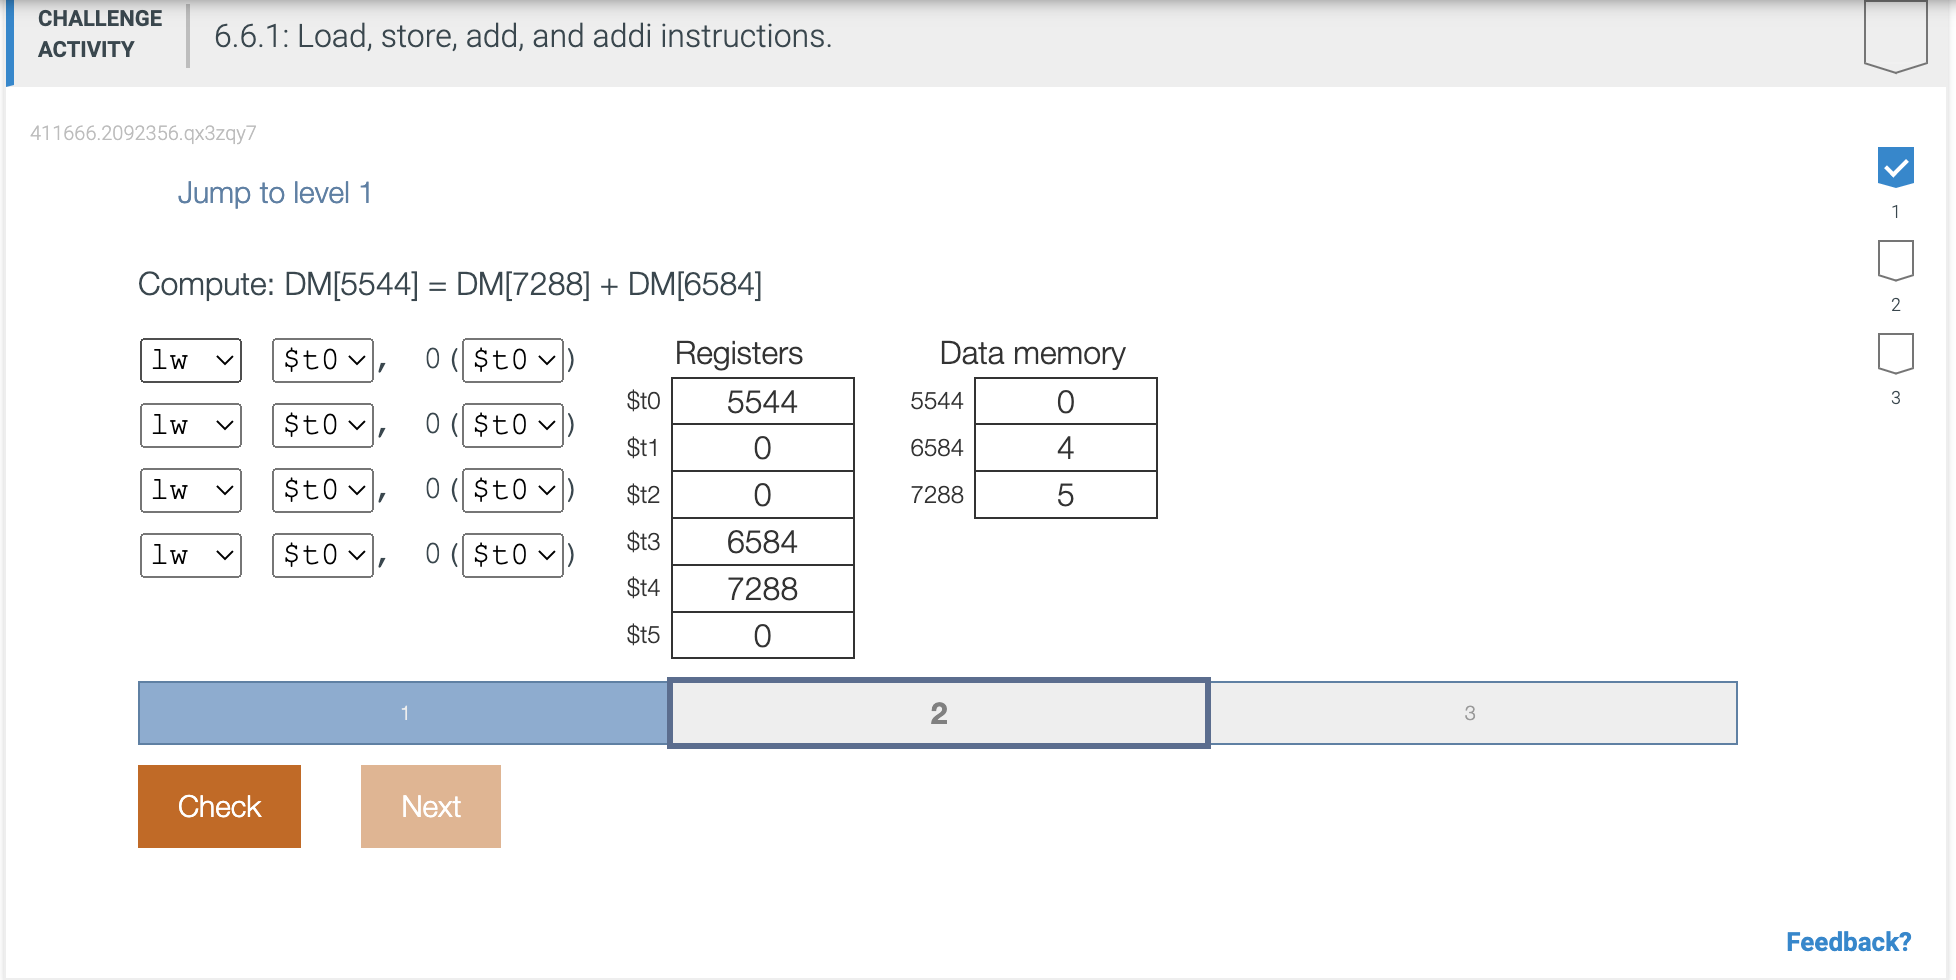
Task: Switch to step 2 of the activity
Action: pyautogui.click(x=938, y=713)
